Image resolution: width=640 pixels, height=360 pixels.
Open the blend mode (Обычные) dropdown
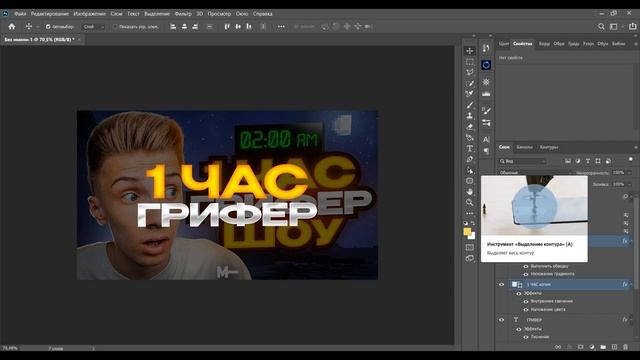[x=535, y=173]
